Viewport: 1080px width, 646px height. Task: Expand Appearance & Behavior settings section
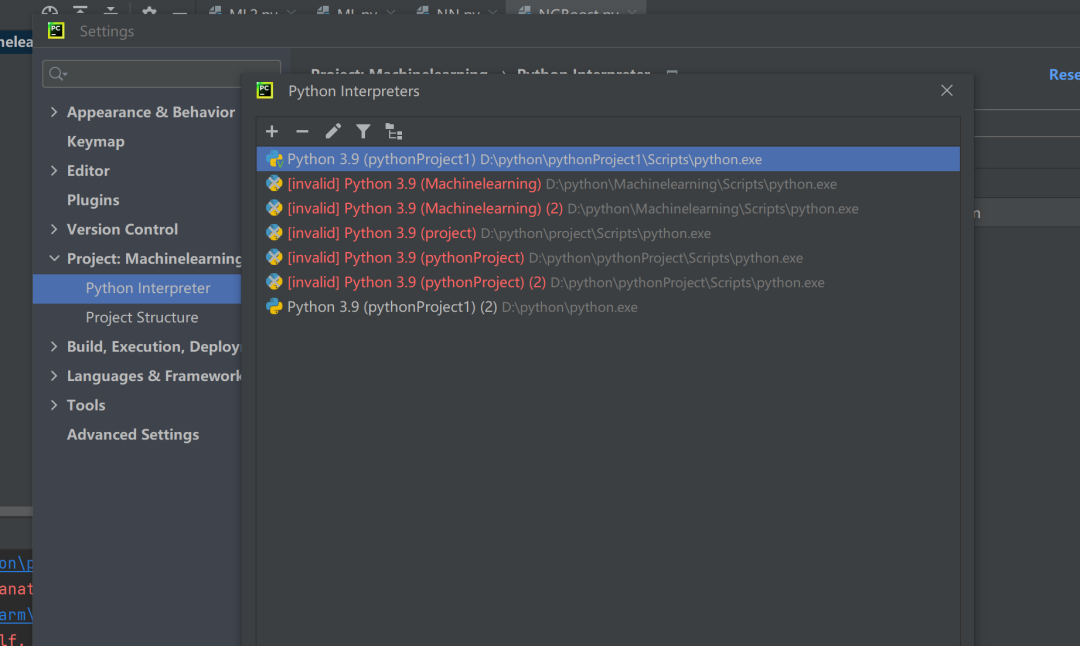click(x=54, y=112)
